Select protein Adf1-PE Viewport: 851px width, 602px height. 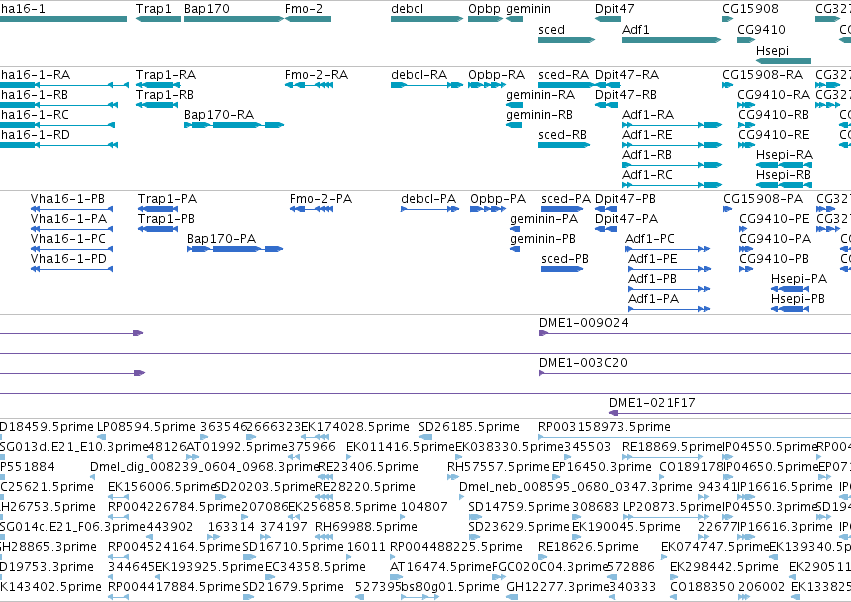pyautogui.click(x=669, y=269)
